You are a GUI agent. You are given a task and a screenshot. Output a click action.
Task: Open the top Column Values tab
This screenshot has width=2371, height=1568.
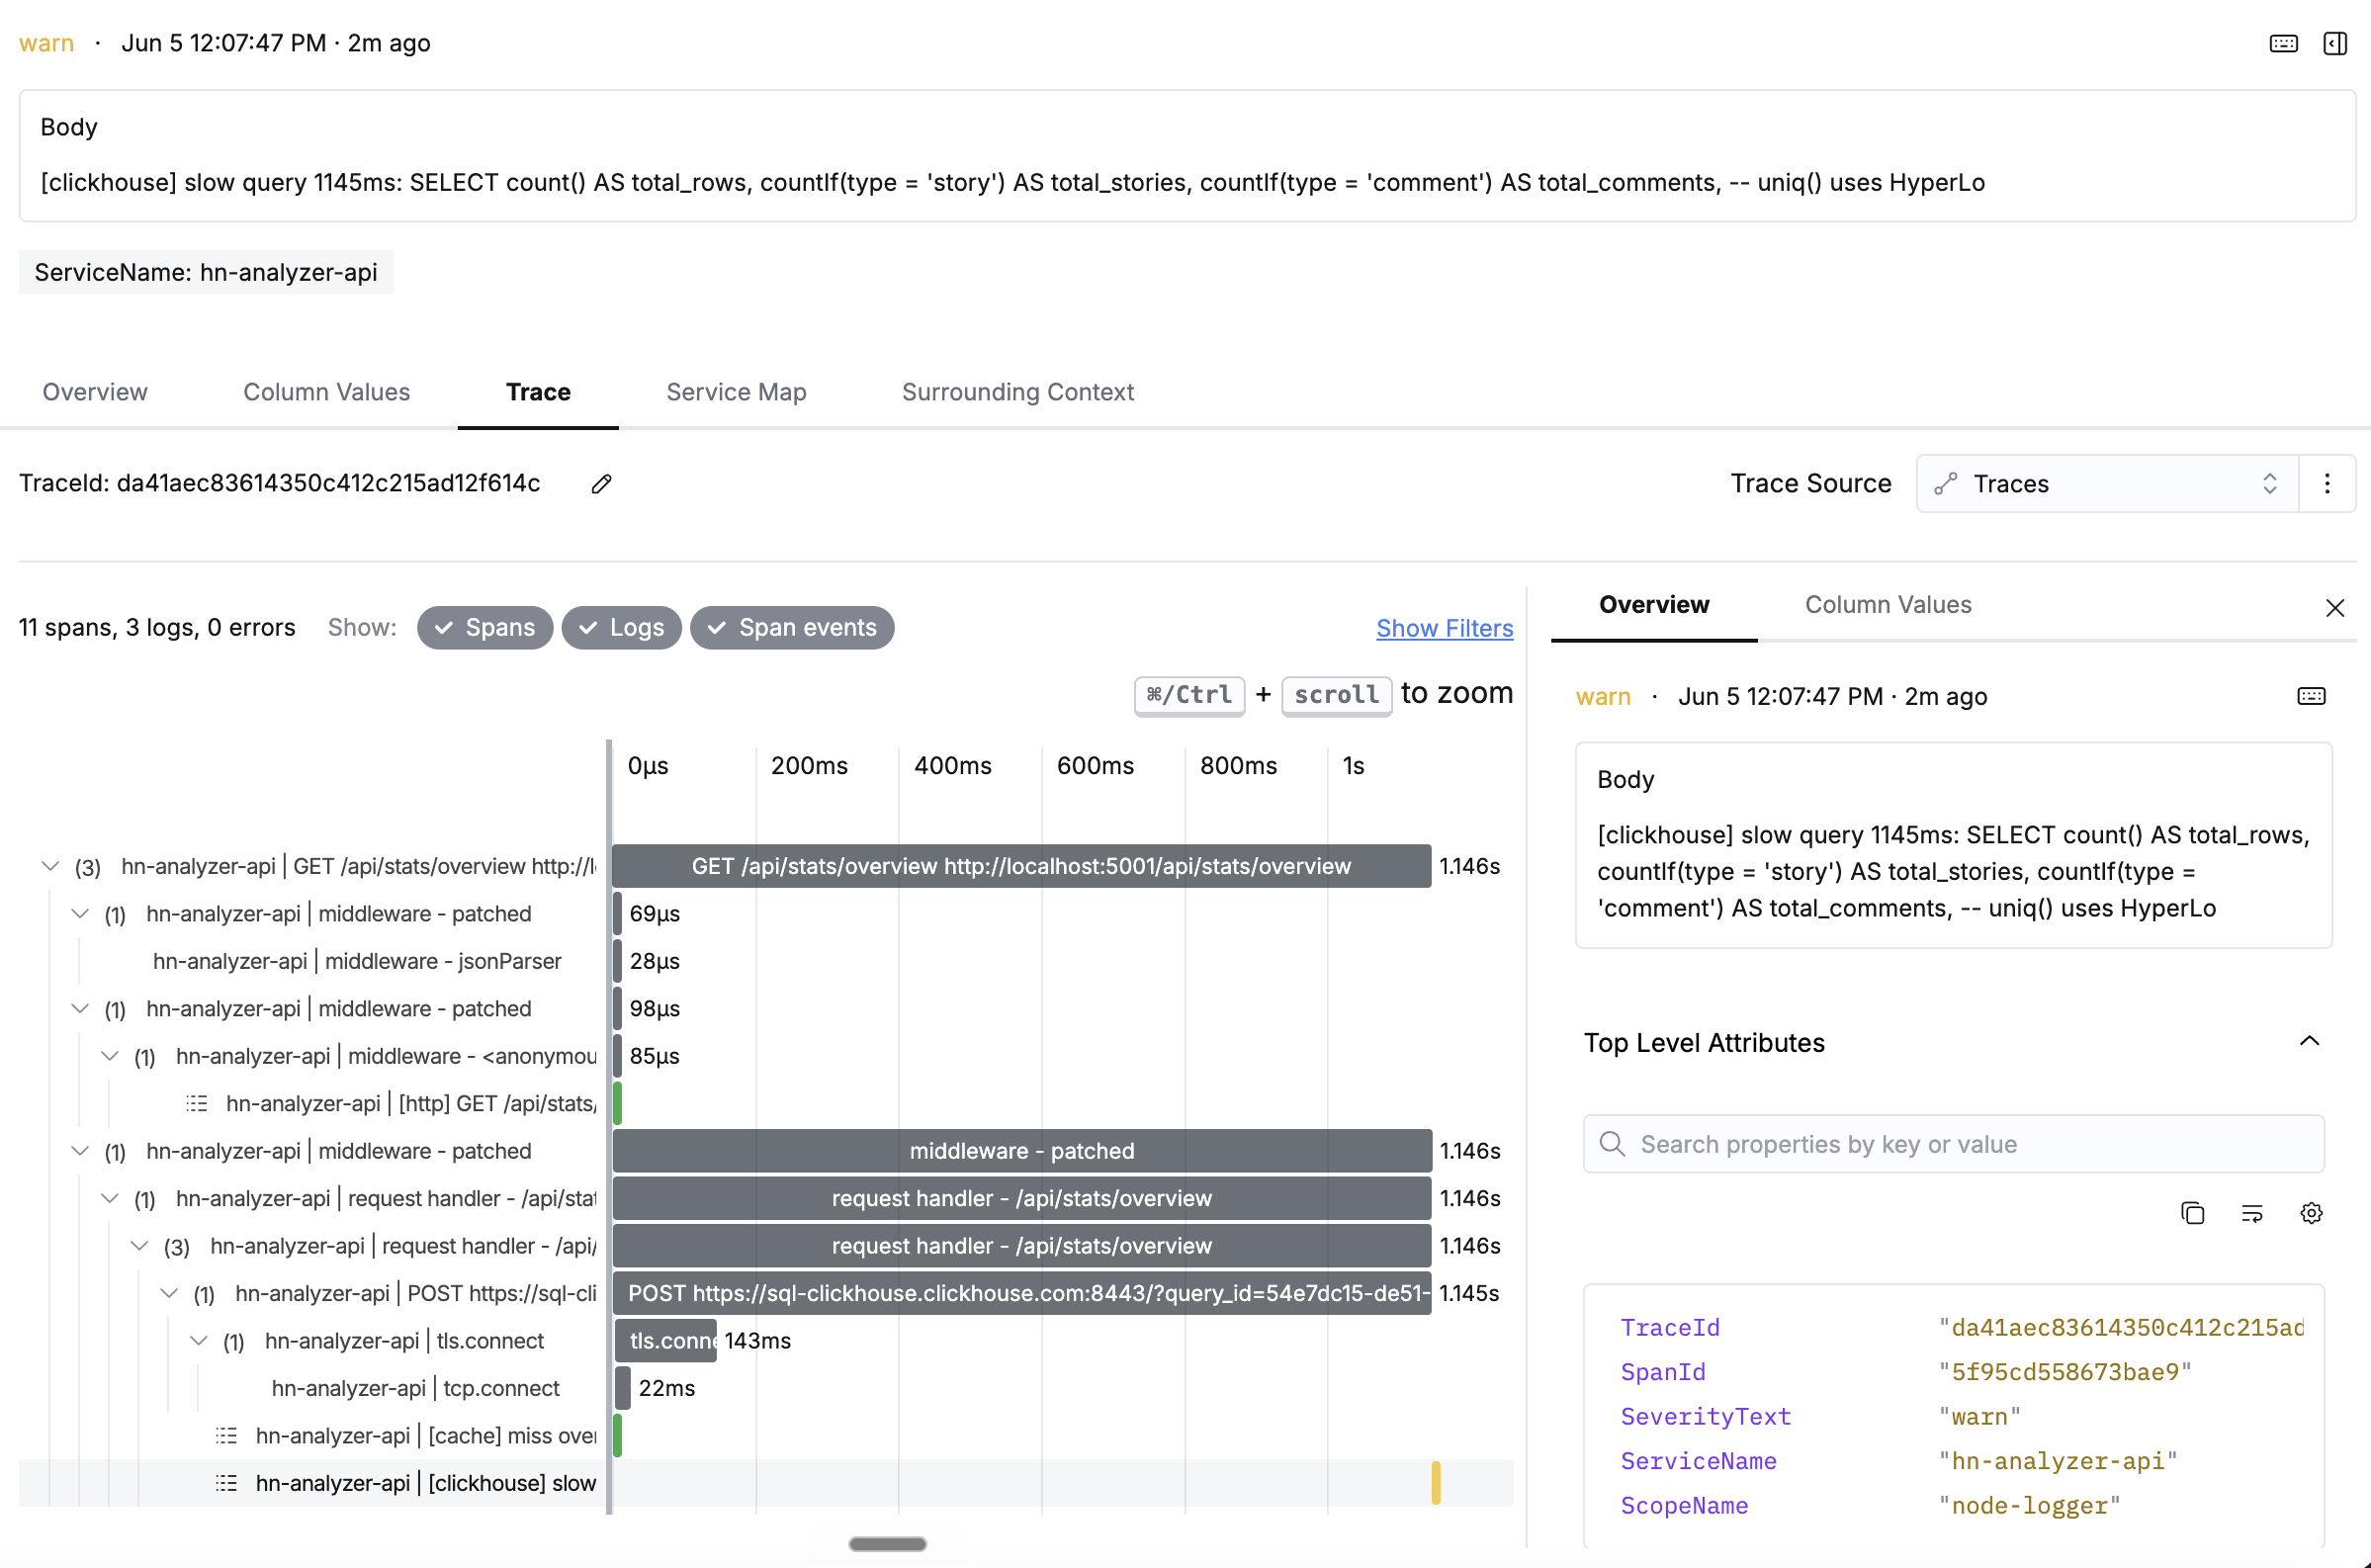(326, 392)
